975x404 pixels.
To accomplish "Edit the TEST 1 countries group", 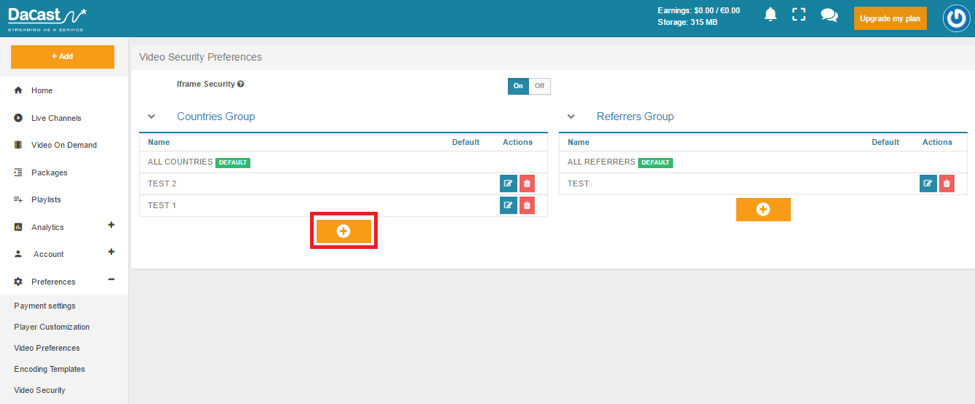I will 509,205.
